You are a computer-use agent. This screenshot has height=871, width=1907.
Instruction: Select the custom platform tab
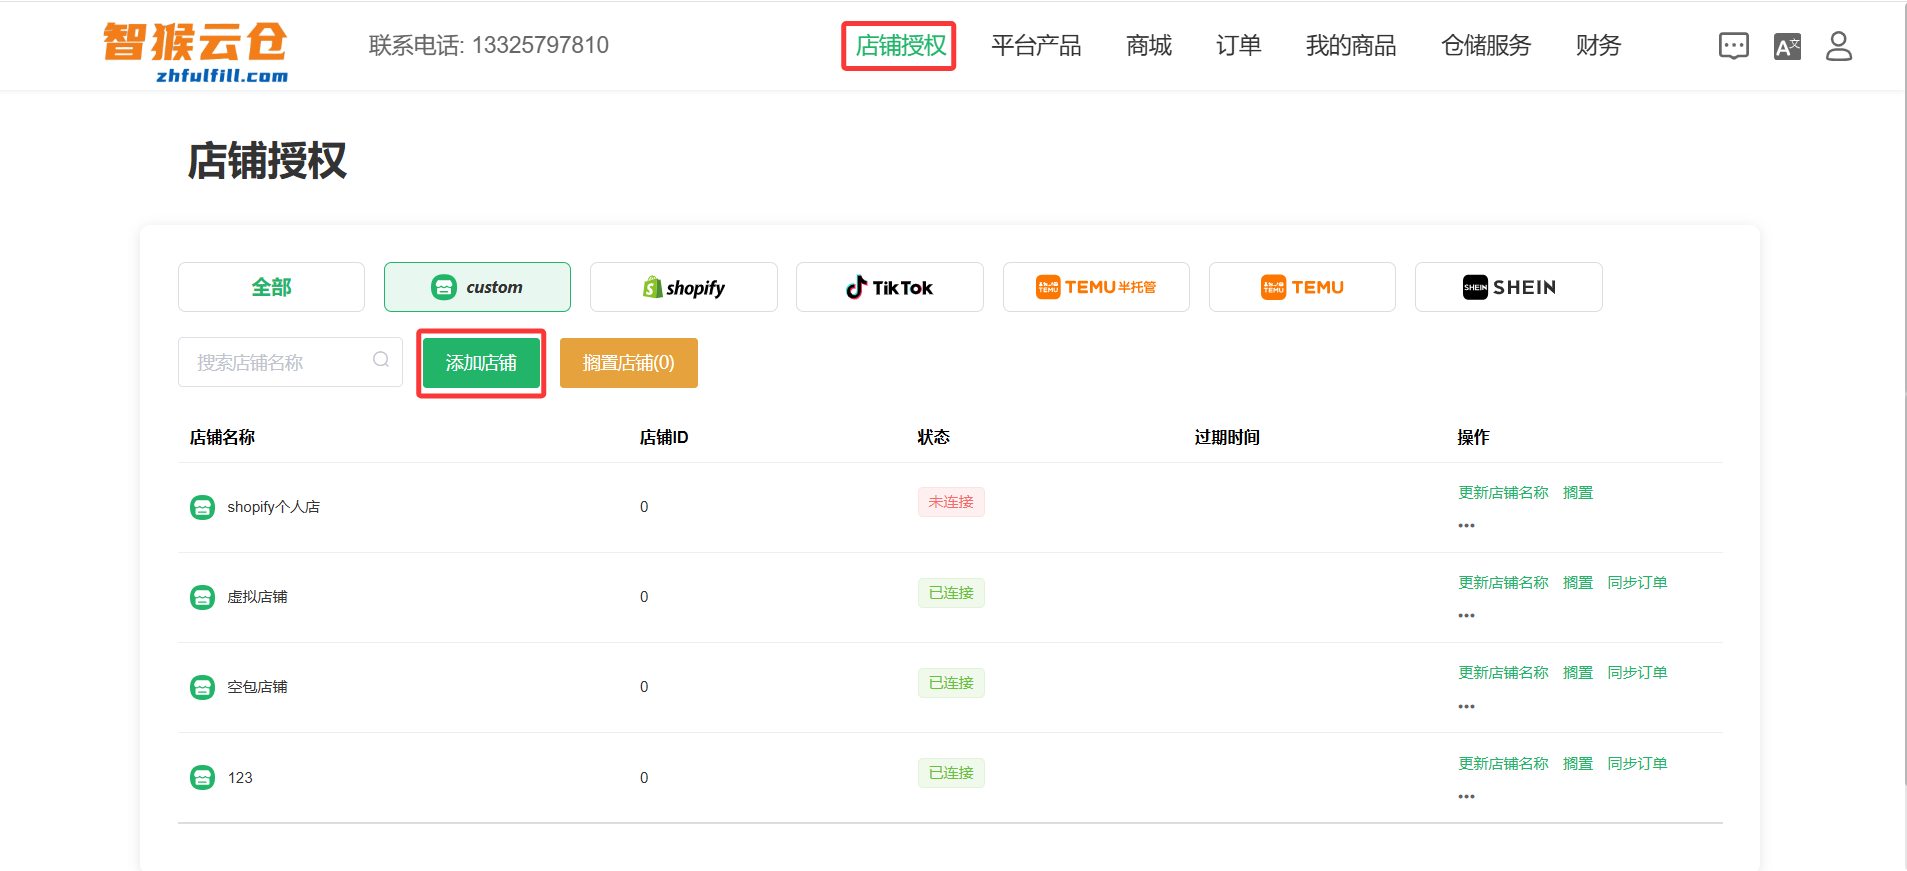(477, 287)
